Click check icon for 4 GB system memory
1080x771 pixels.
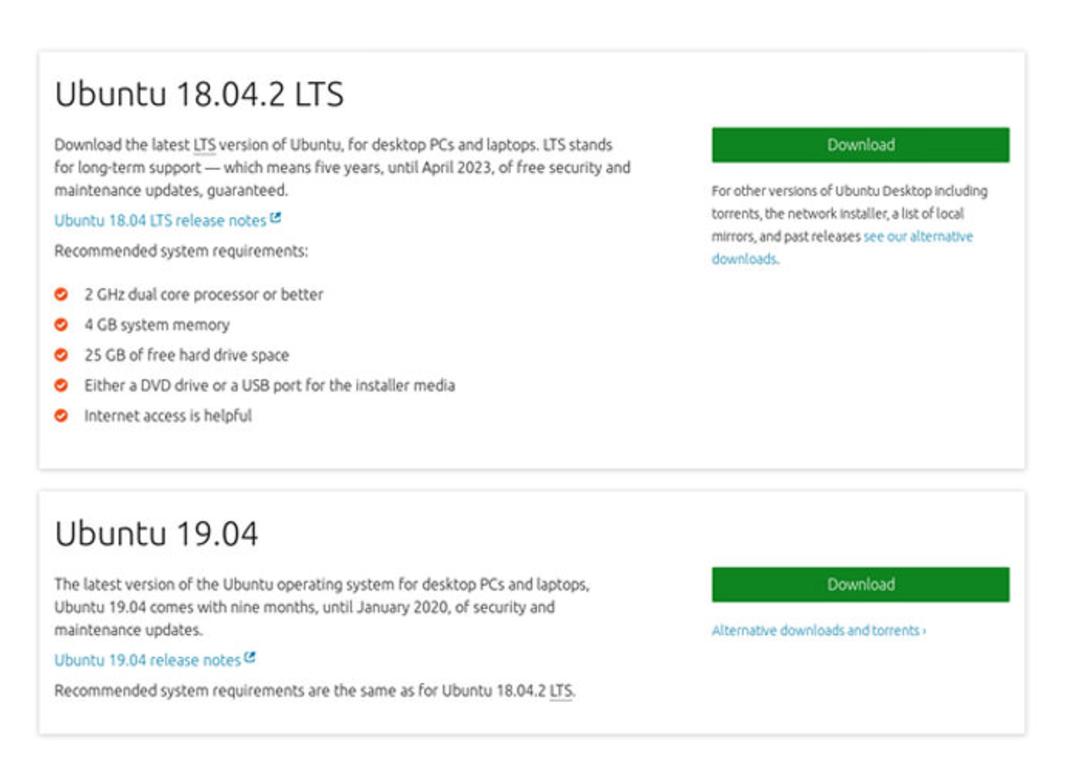pos(61,325)
